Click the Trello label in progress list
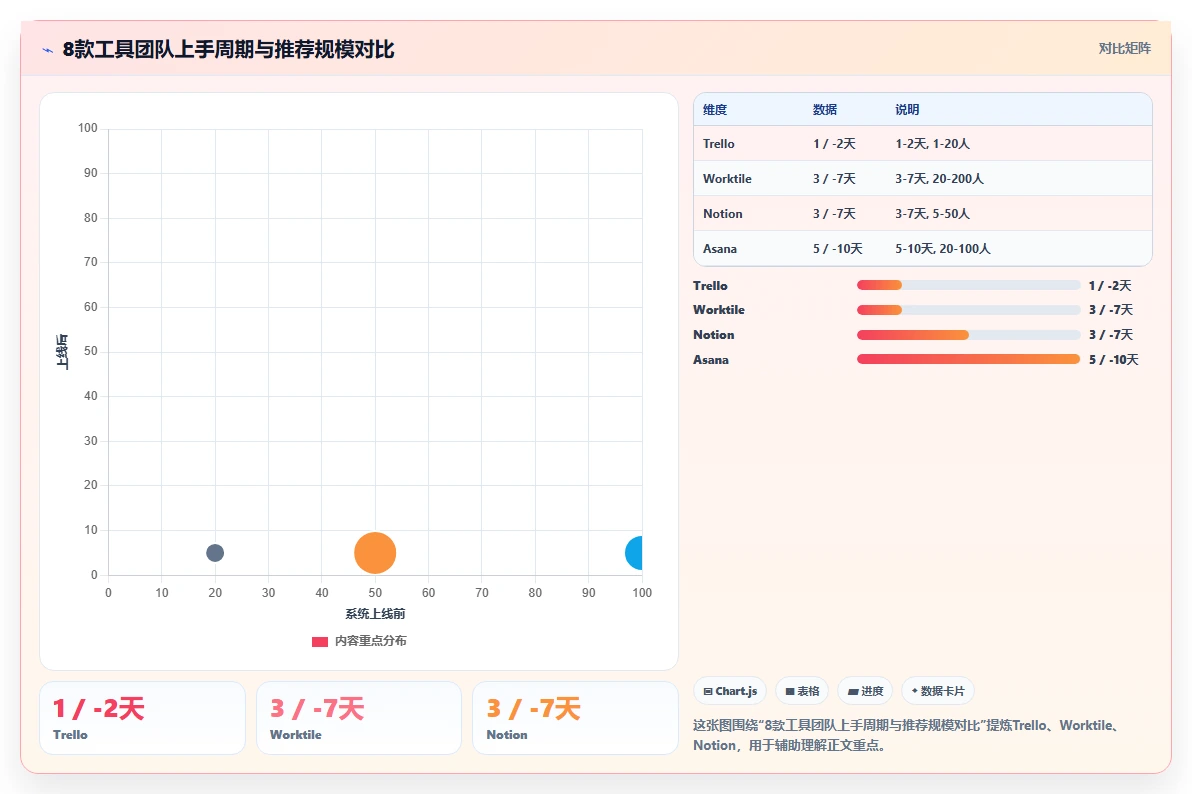The width and height of the screenshot is (1192, 794). [x=710, y=286]
